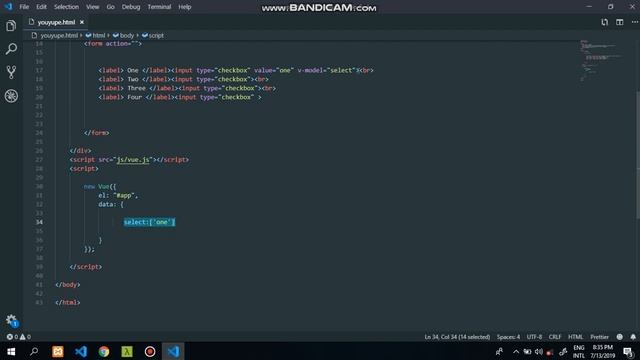
Task: Open the Selection menu
Action: [66, 7]
